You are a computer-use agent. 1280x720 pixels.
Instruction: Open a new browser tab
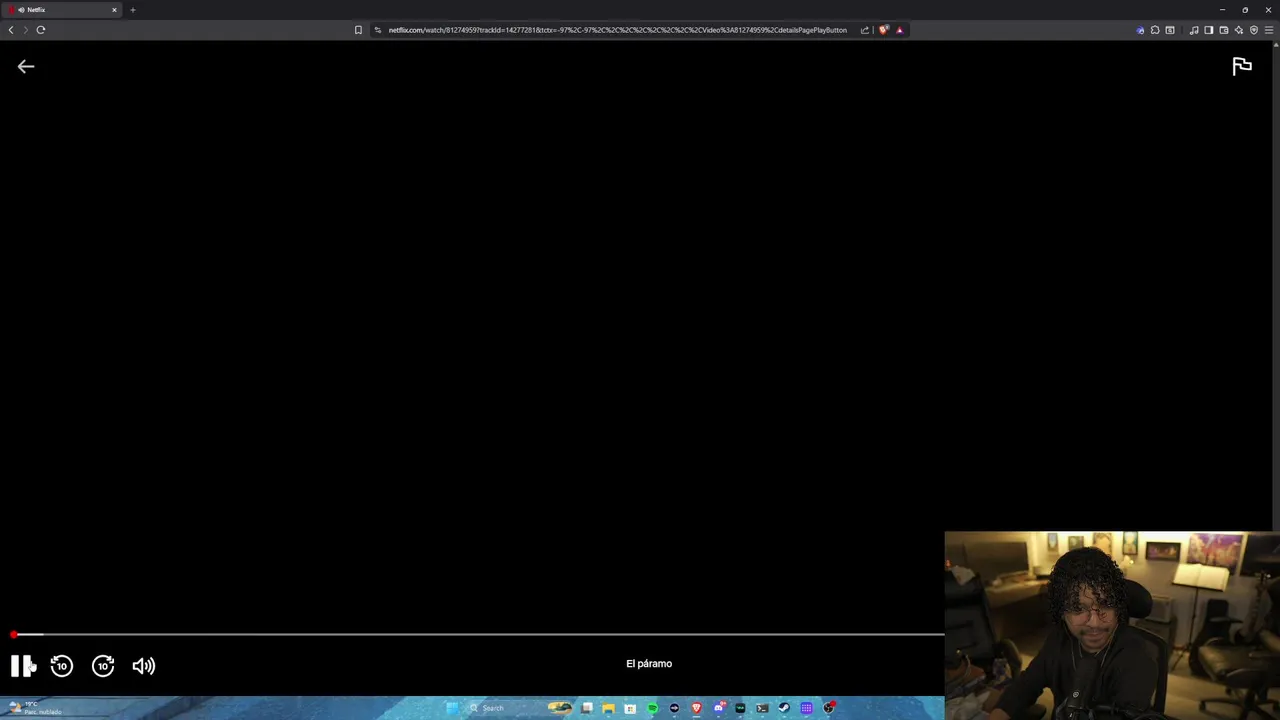pyautogui.click(x=133, y=10)
